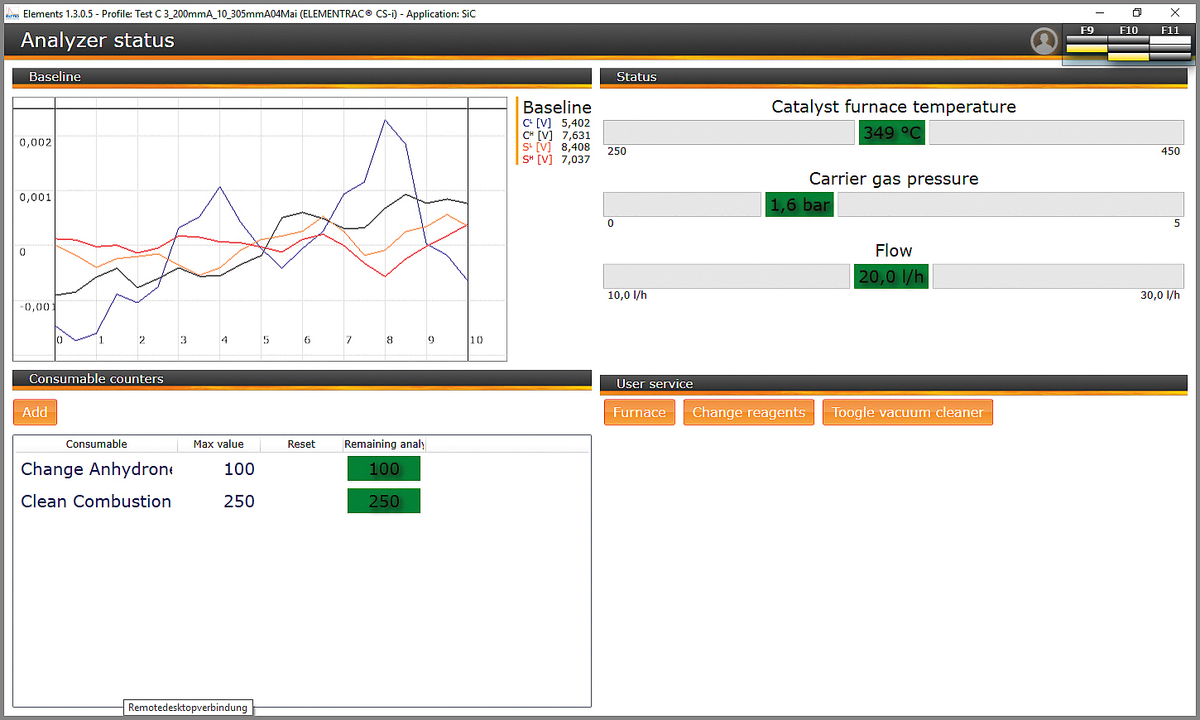The height and width of the screenshot is (720, 1200).
Task: Click the Flow gauge bar
Action: click(x=726, y=275)
